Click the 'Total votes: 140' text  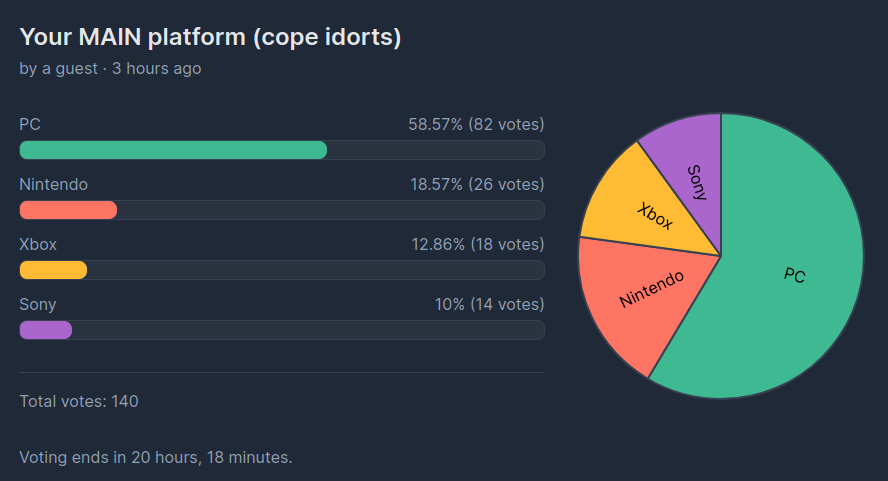[x=79, y=401]
